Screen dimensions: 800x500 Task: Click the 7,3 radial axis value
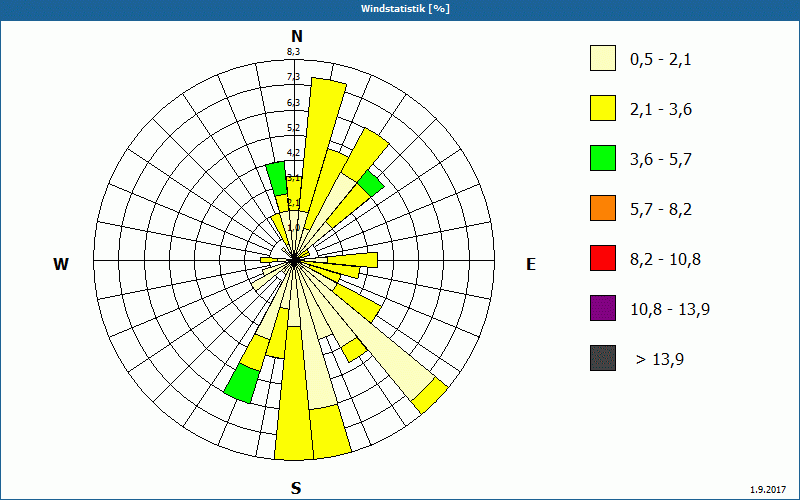point(293,77)
